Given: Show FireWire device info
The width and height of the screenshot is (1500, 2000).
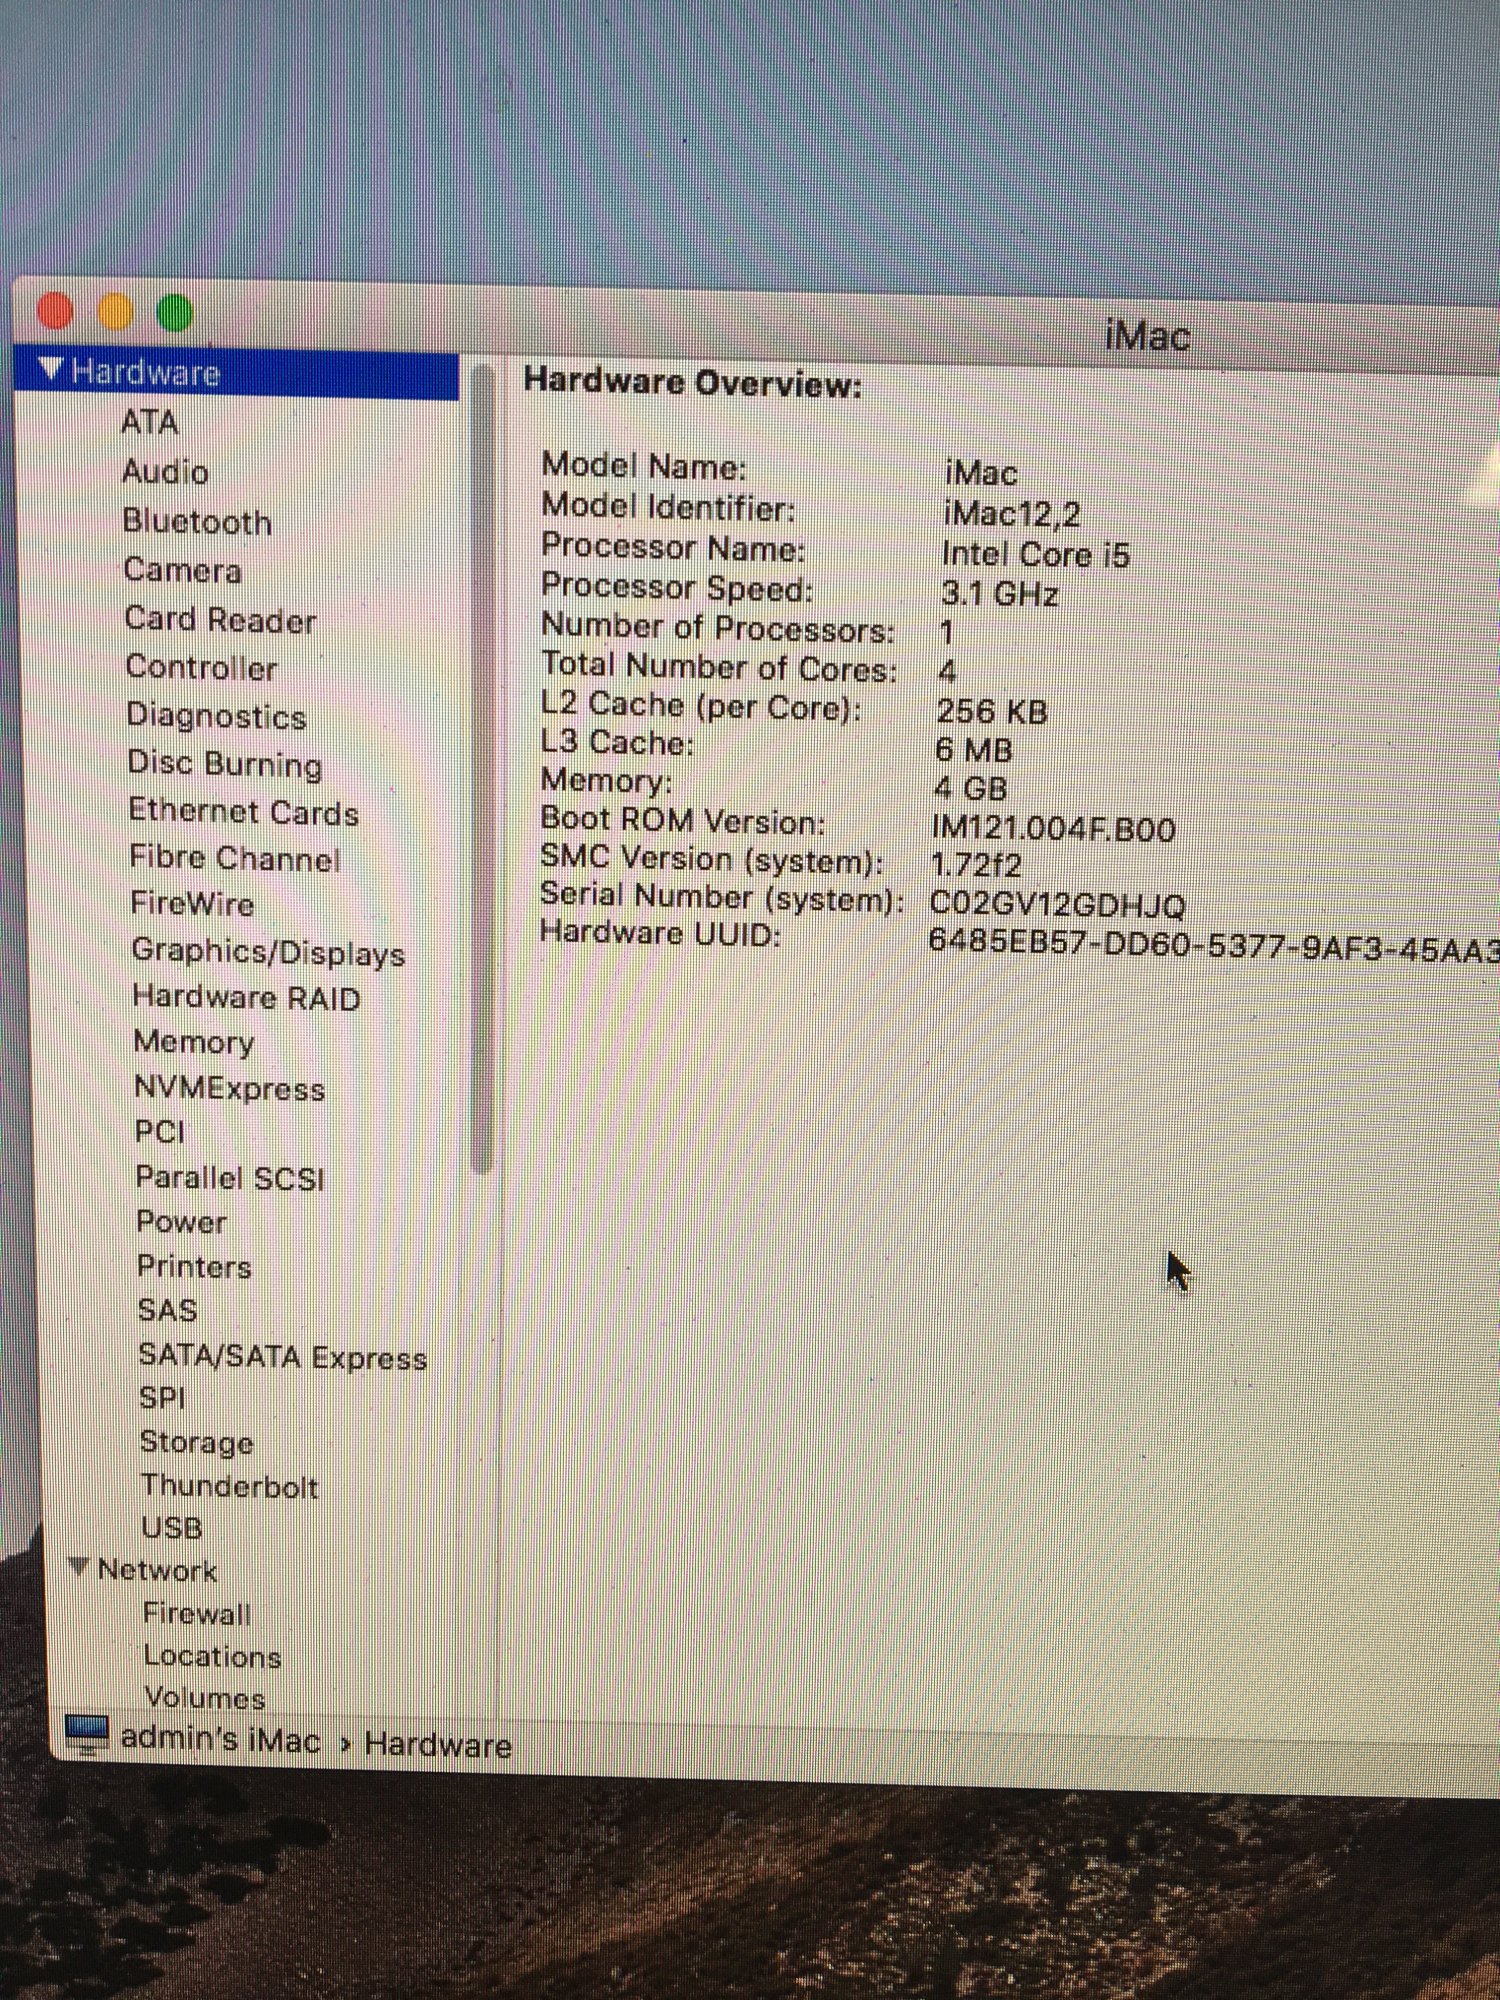Looking at the screenshot, I should 192,904.
